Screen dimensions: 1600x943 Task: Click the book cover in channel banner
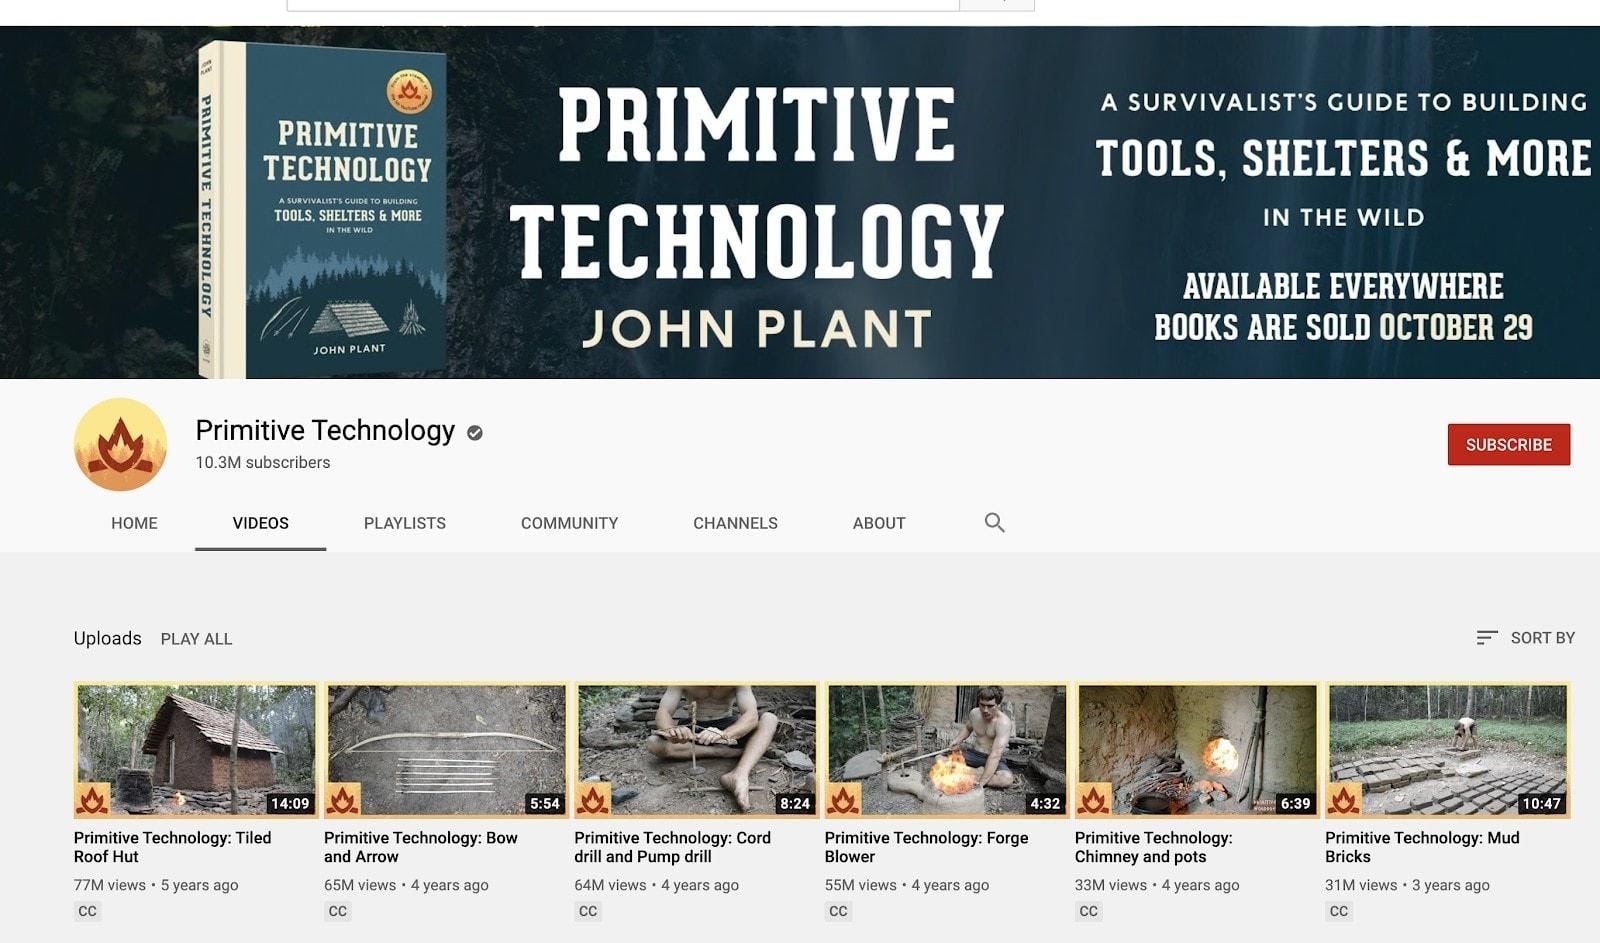click(322, 210)
